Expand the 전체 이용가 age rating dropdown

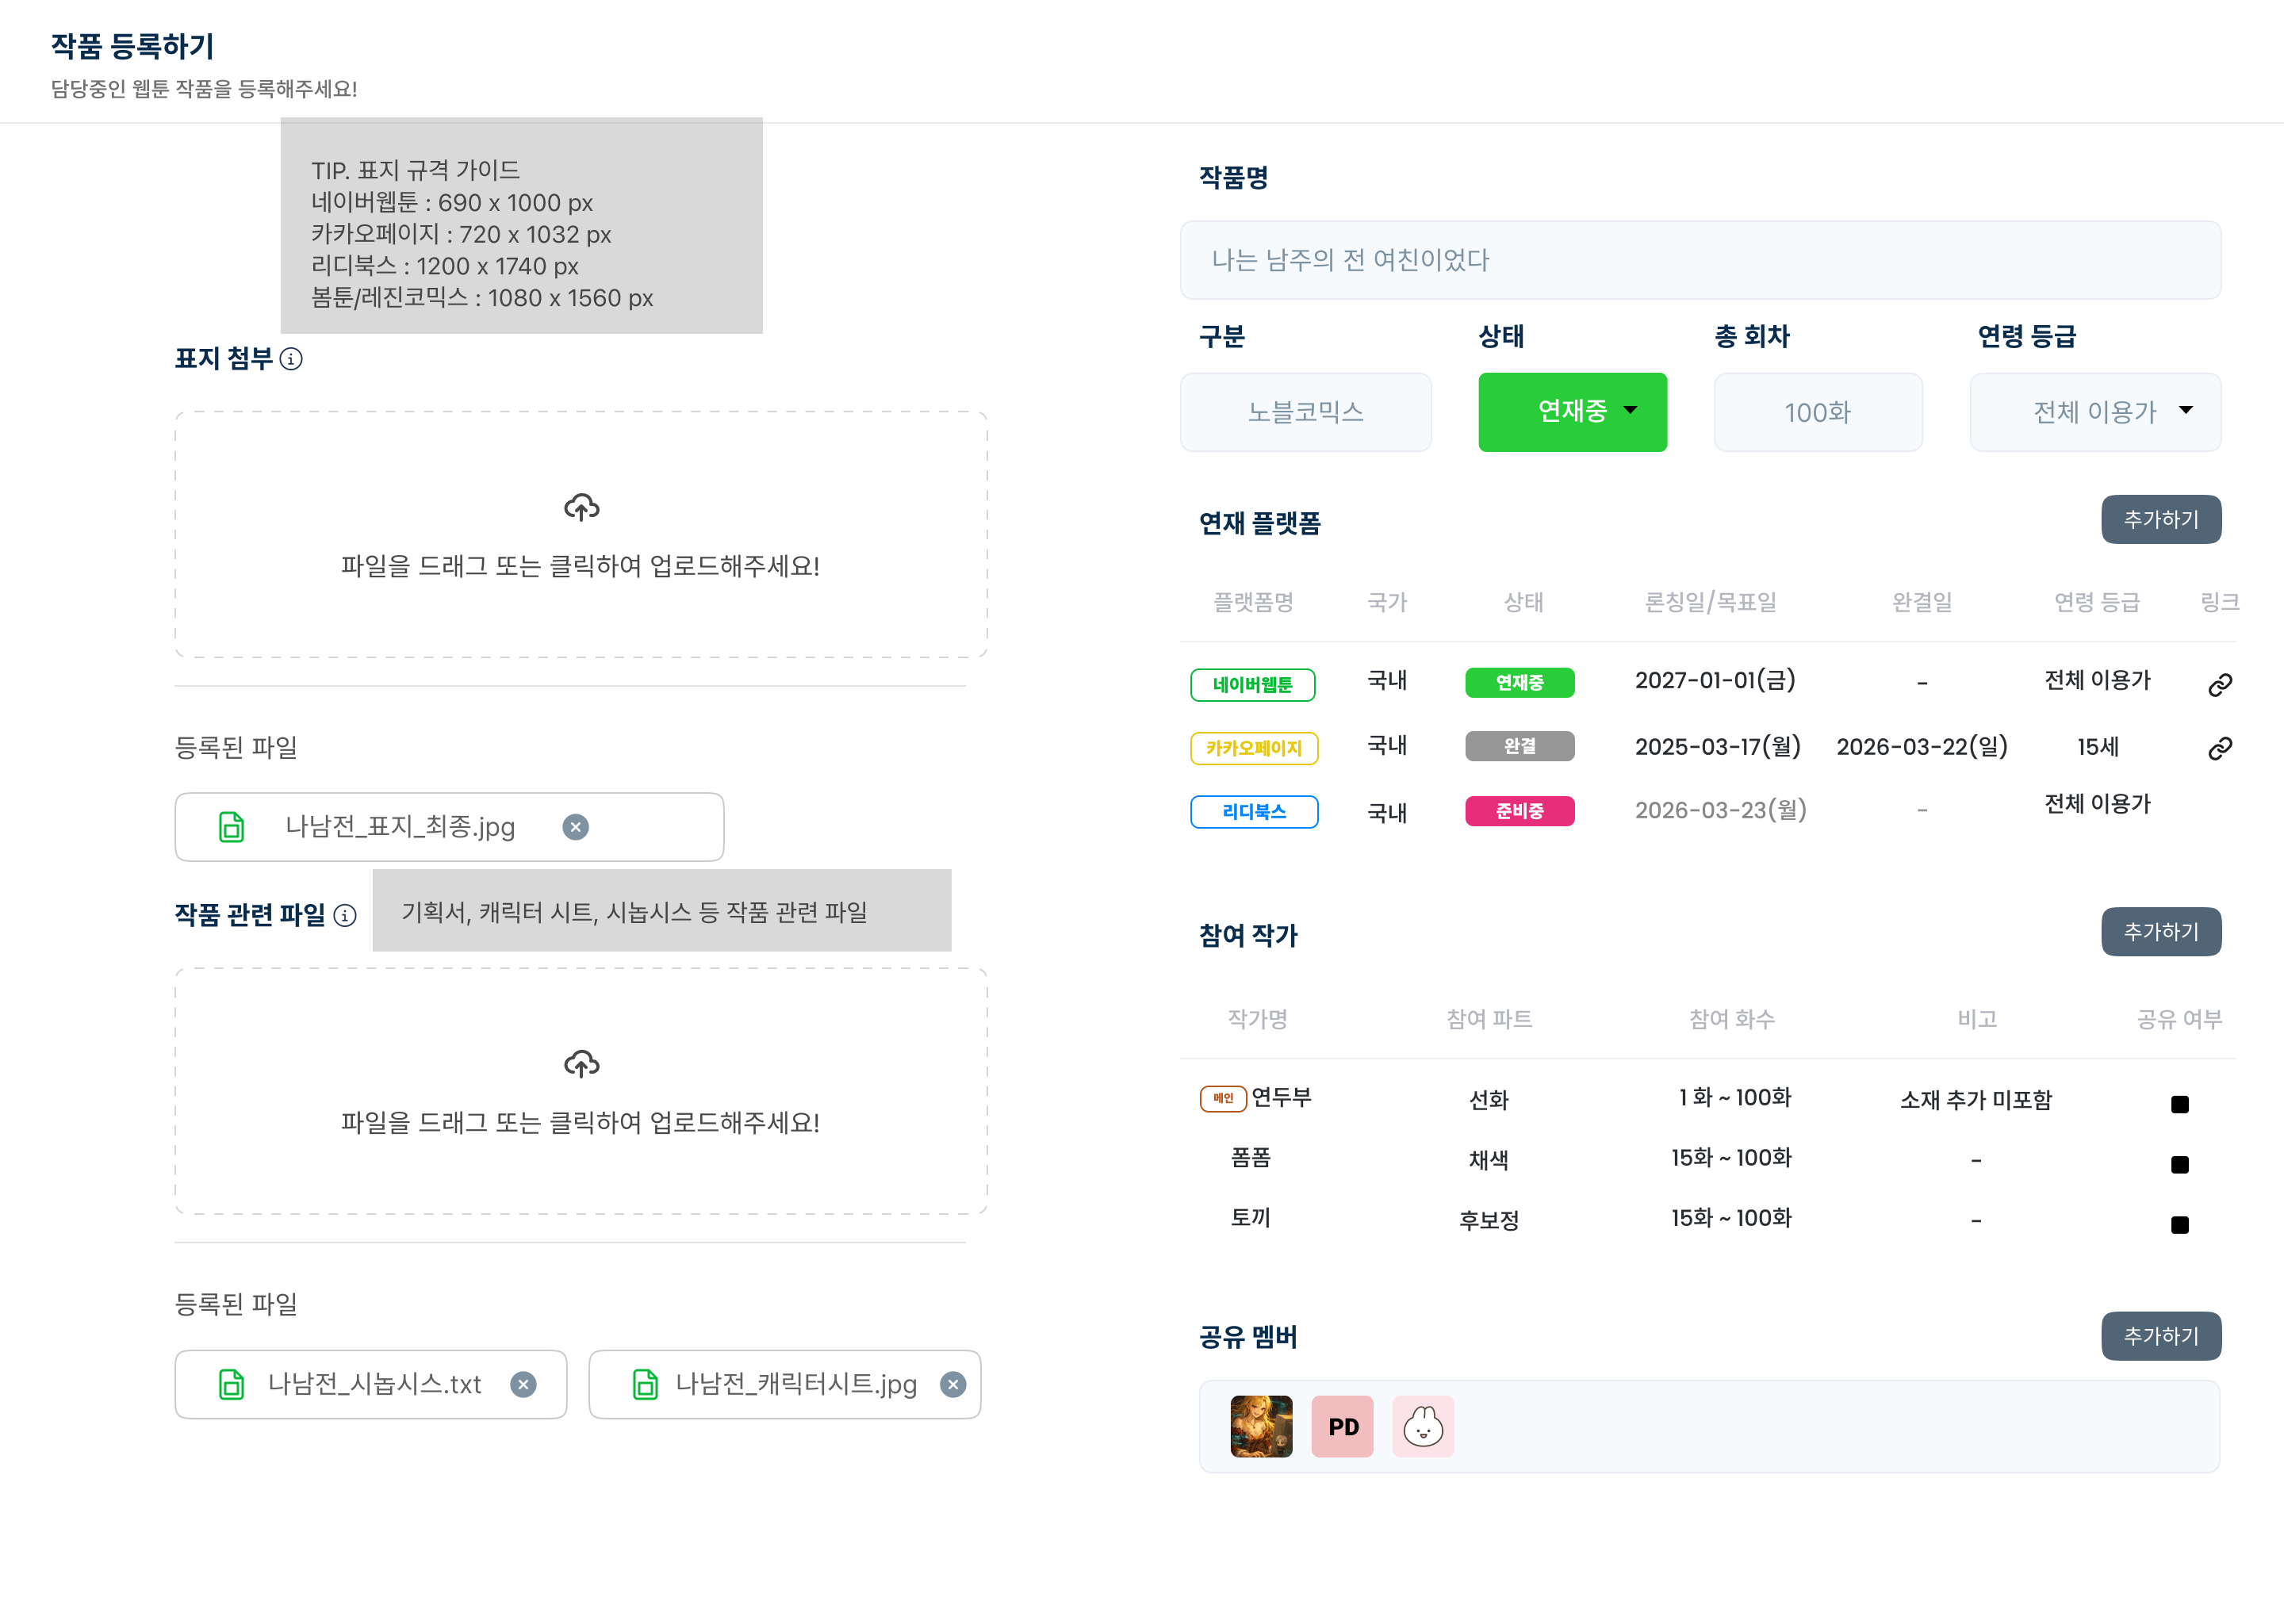(2095, 412)
